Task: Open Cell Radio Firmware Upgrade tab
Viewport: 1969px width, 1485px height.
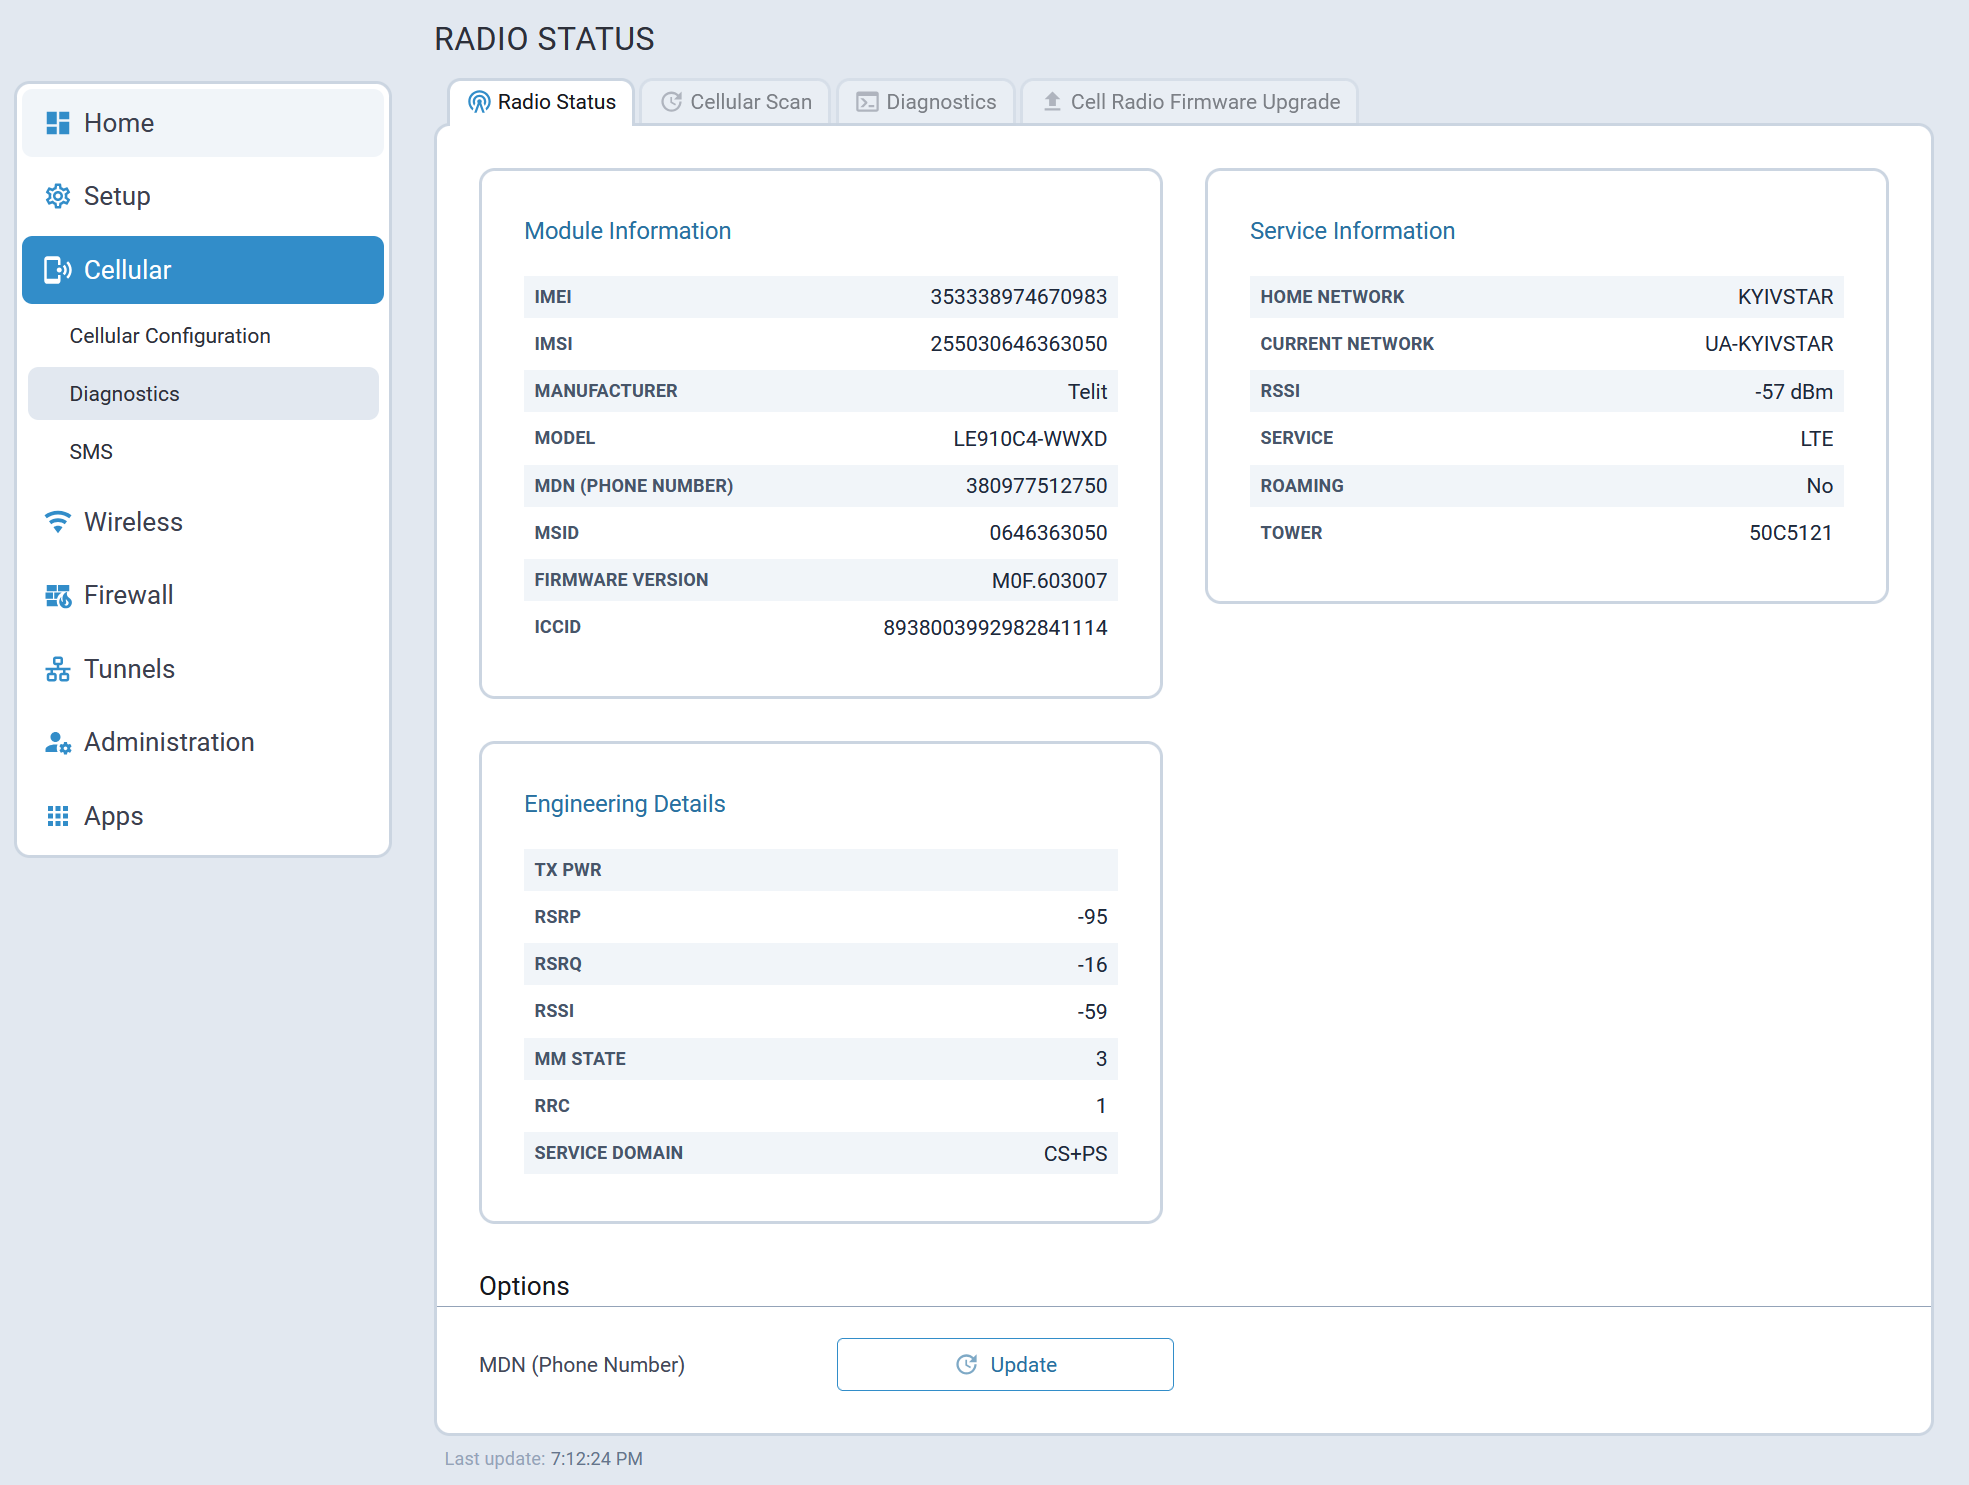Action: (x=1191, y=102)
